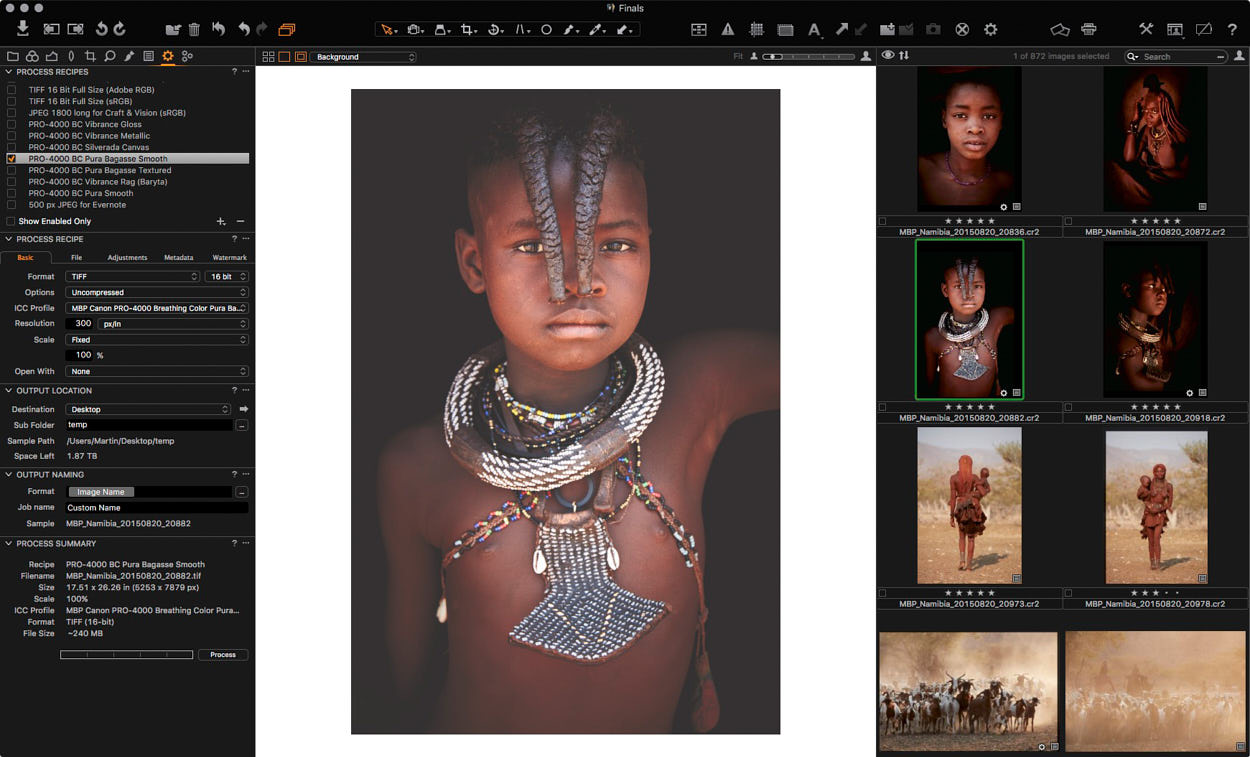Select the MBP_Namibia_20150820_20836 thumbnail

[x=969, y=139]
